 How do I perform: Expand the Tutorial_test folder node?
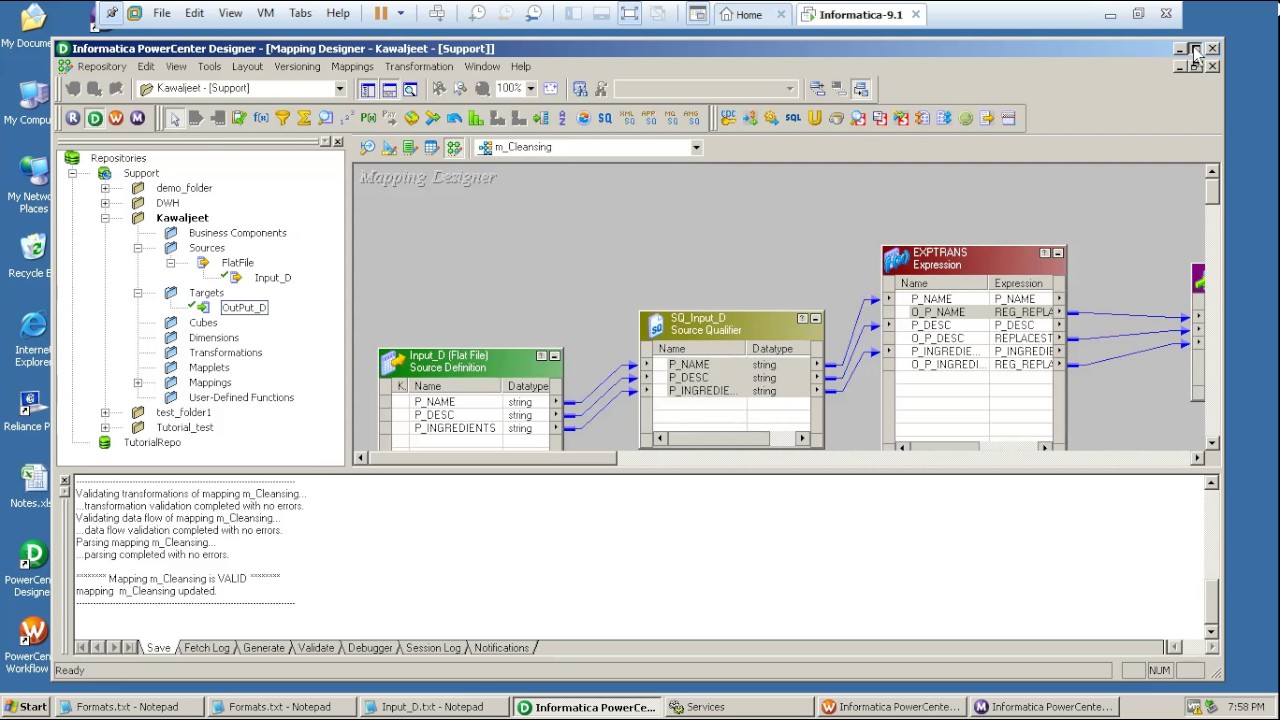pyautogui.click(x=105, y=428)
